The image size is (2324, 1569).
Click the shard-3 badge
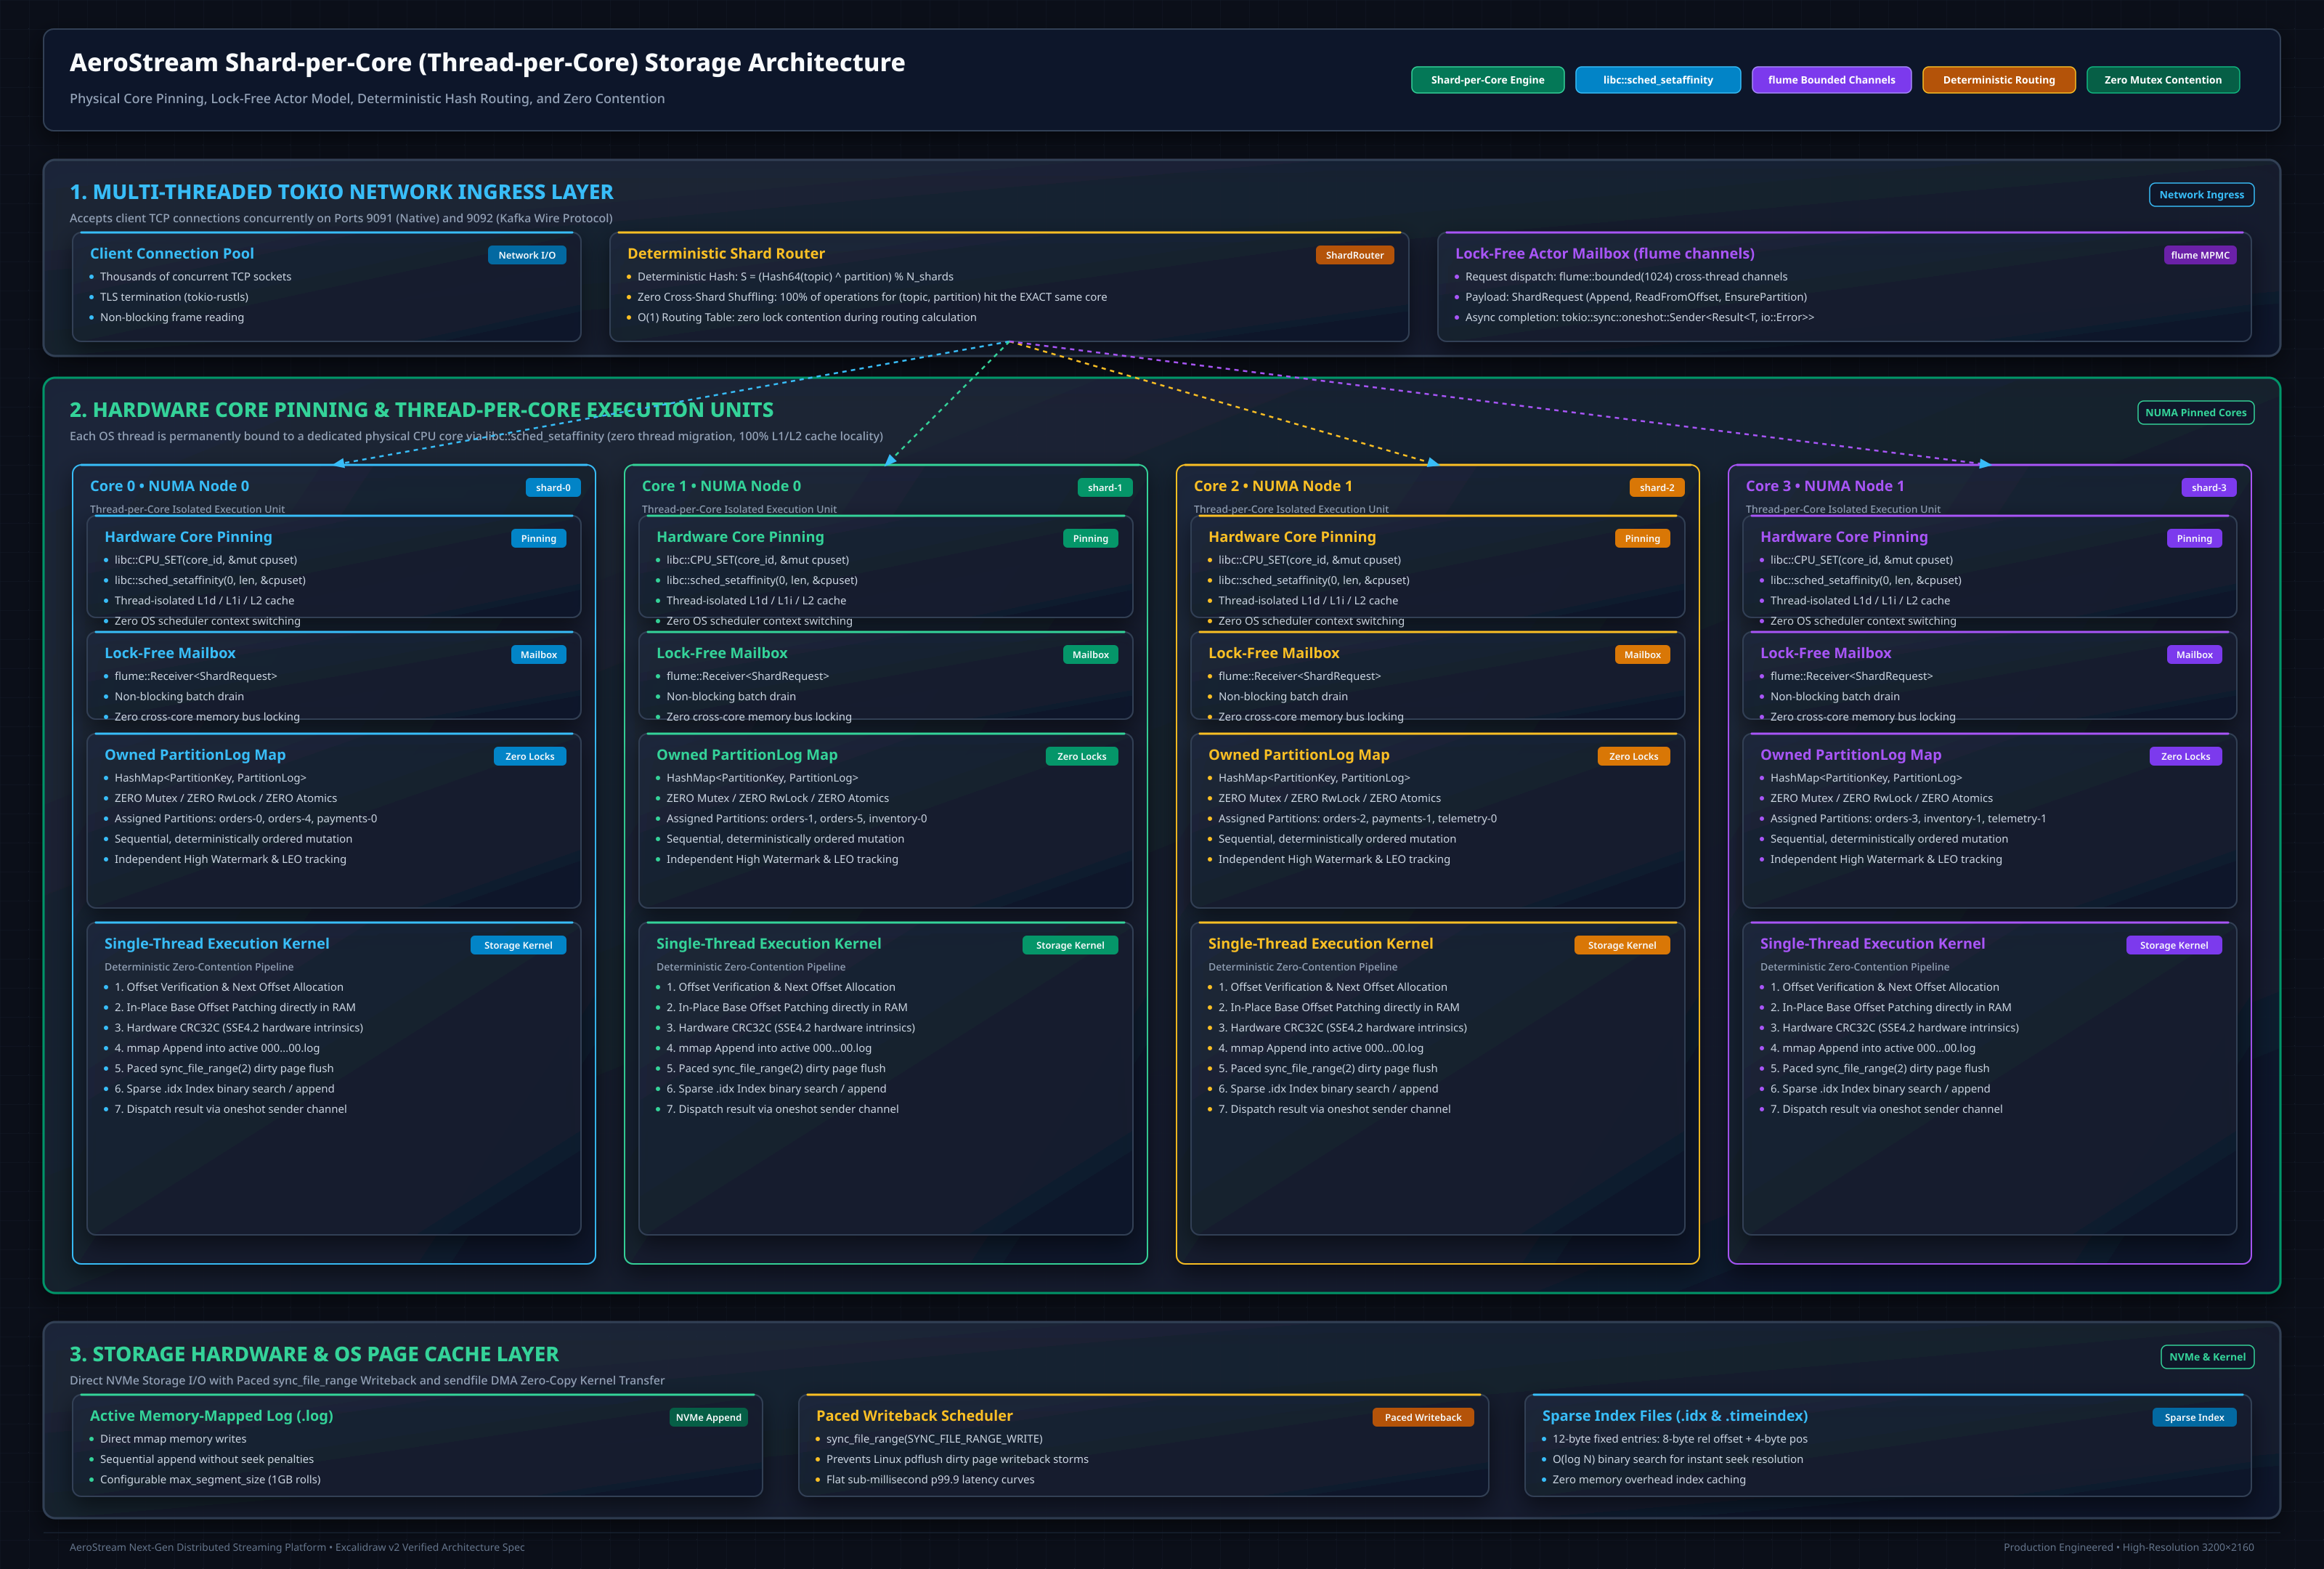pos(2208,488)
